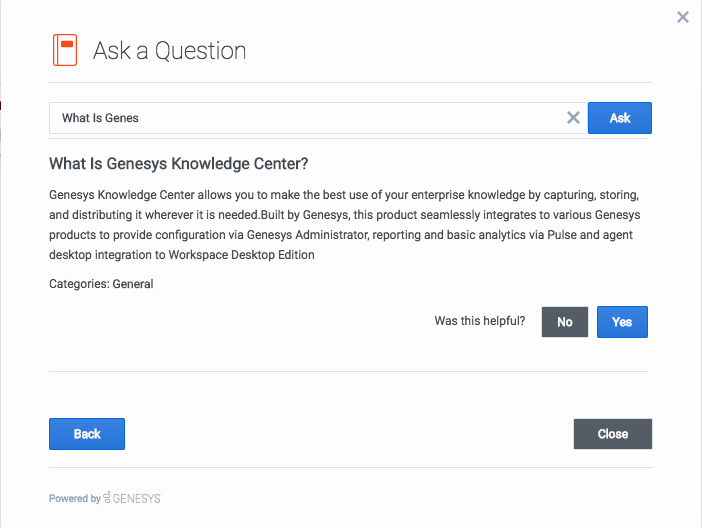Go back using the Back button
The width and height of the screenshot is (702, 528).
[87, 434]
